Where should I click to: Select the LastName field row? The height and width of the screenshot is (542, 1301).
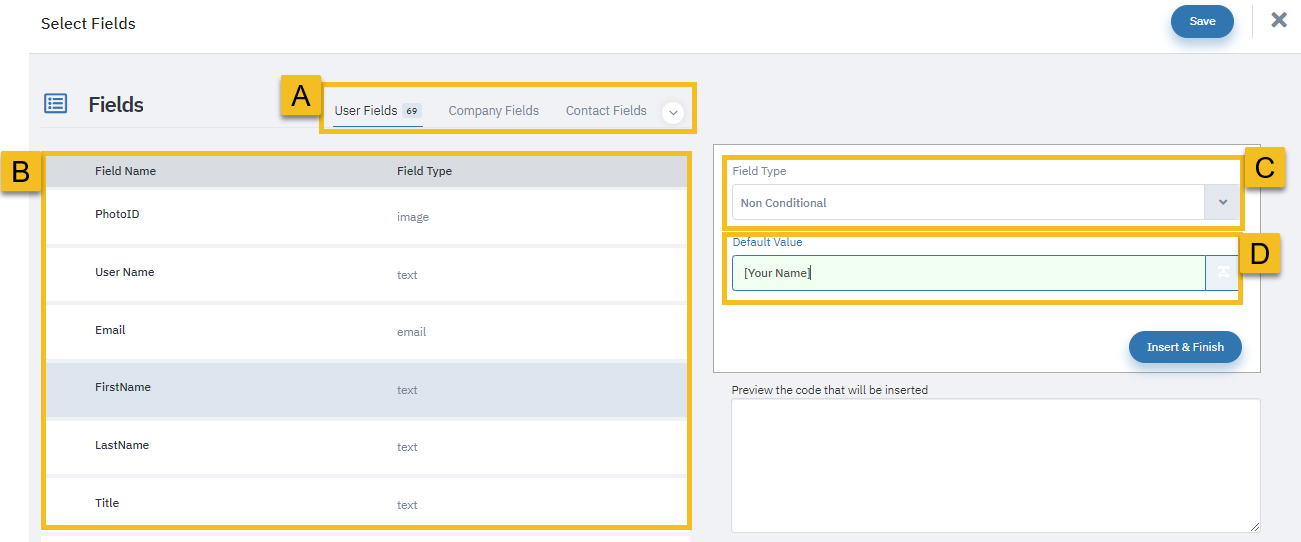366,446
